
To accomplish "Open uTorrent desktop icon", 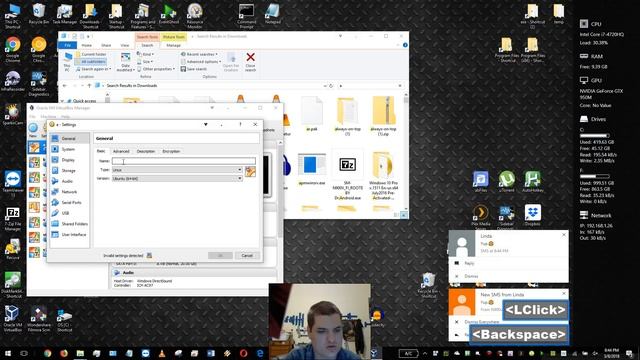I will [507, 182].
